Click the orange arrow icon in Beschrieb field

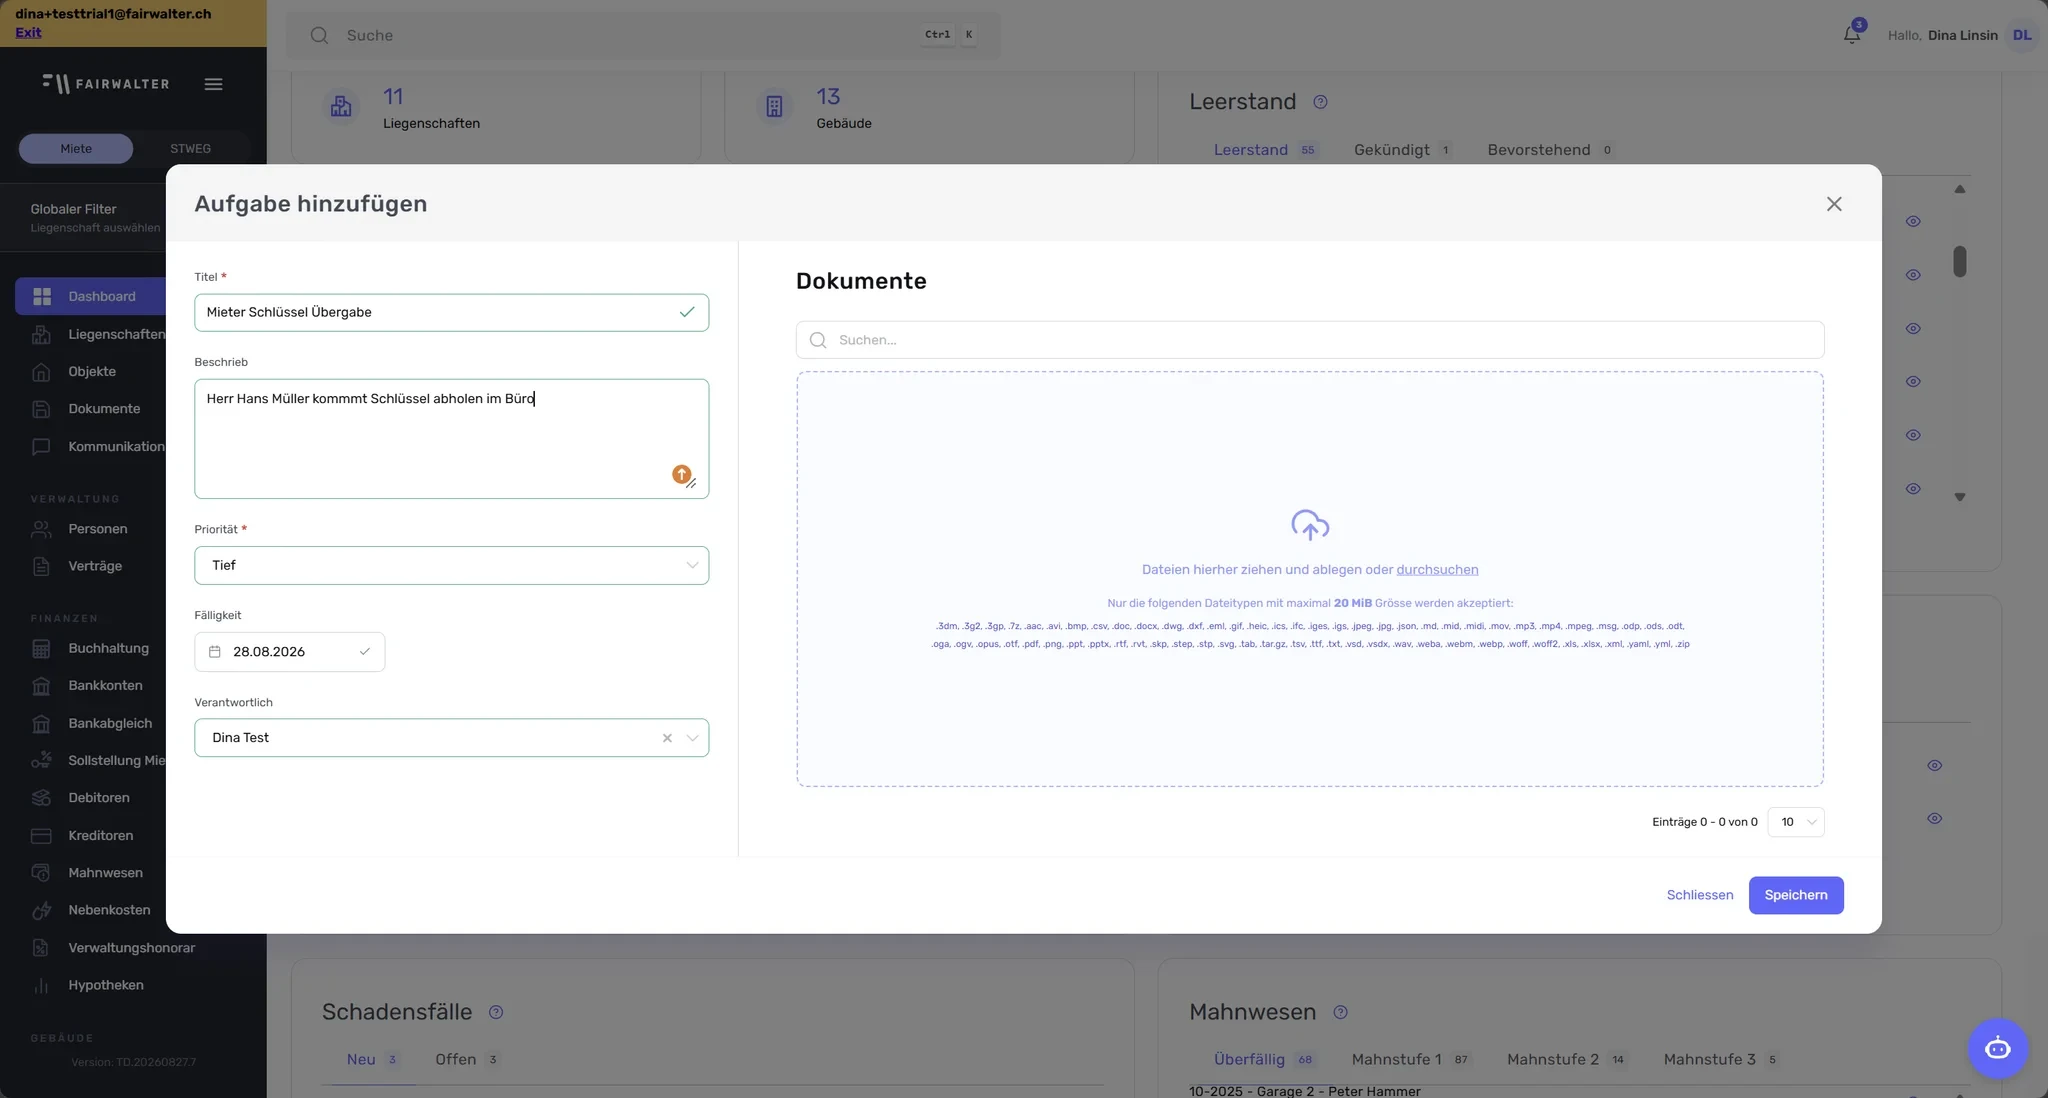681,474
